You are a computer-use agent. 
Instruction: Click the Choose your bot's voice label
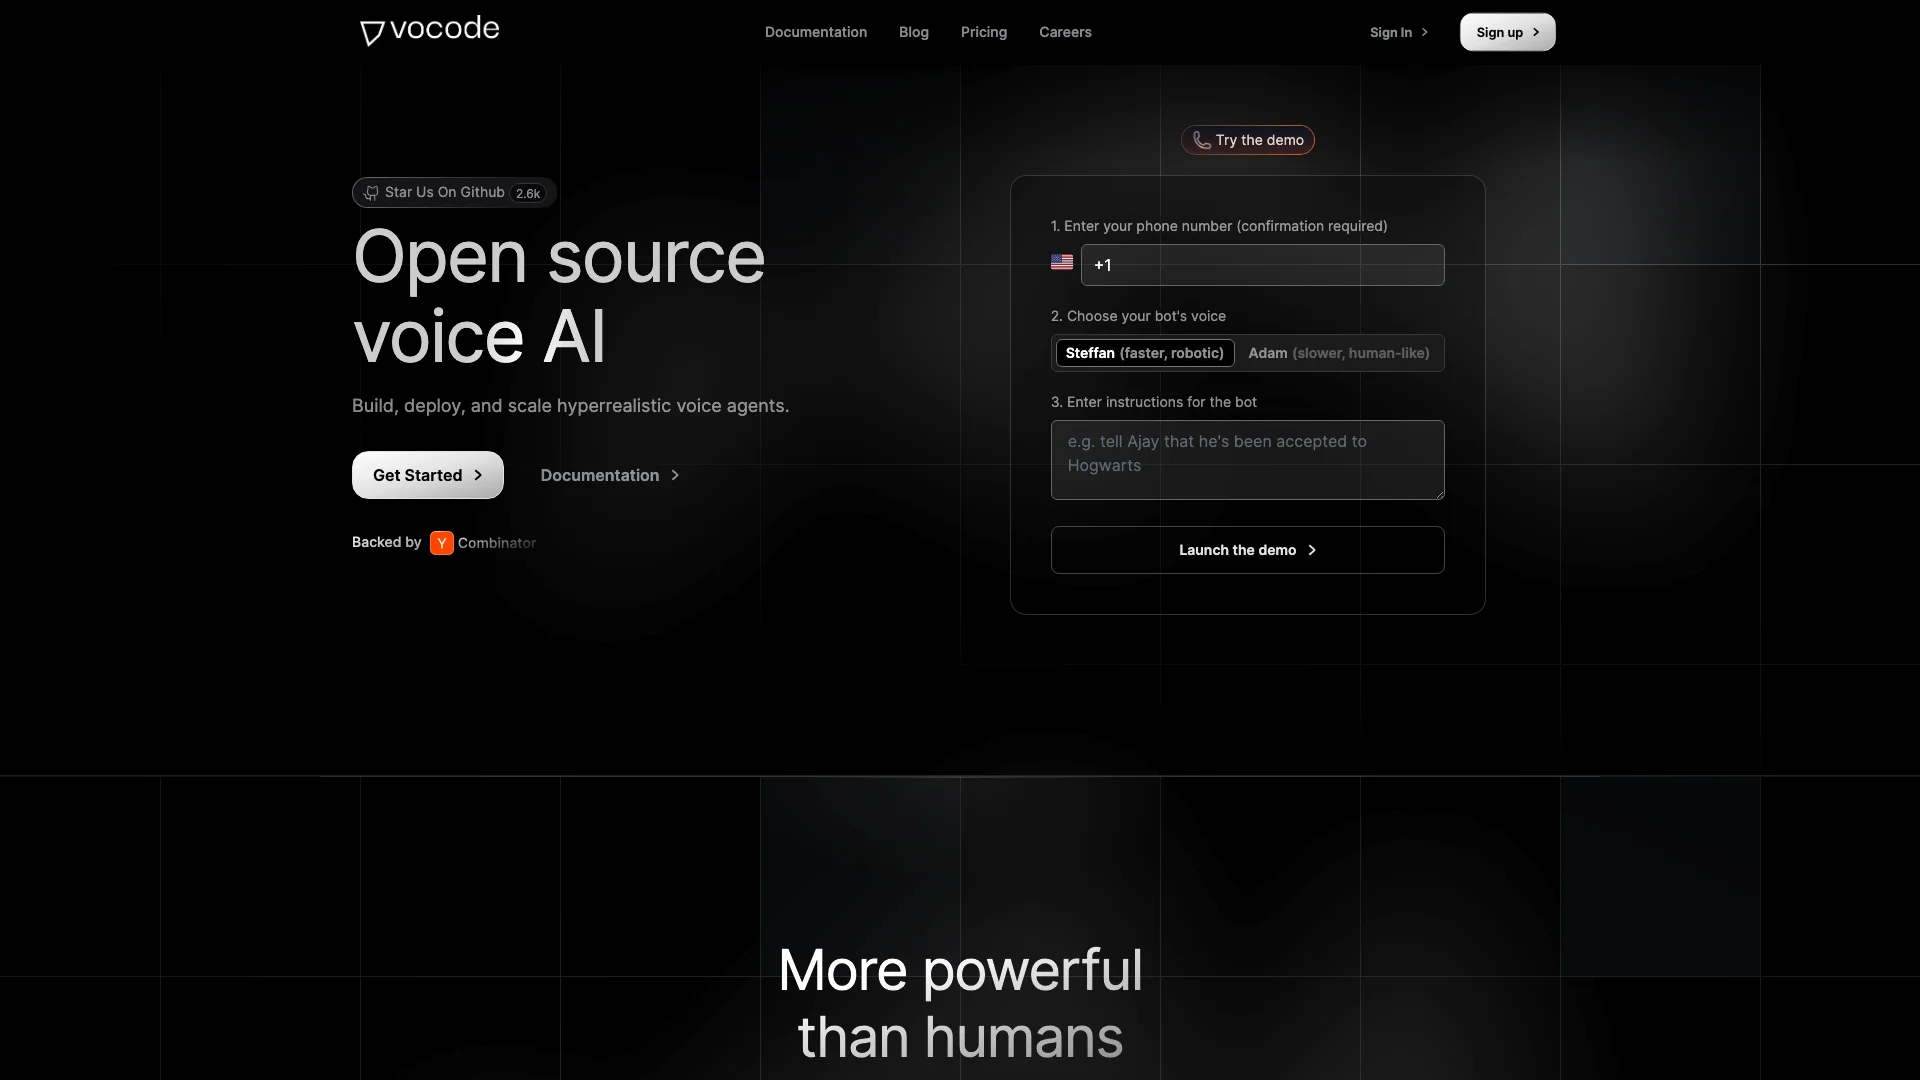(x=1138, y=316)
